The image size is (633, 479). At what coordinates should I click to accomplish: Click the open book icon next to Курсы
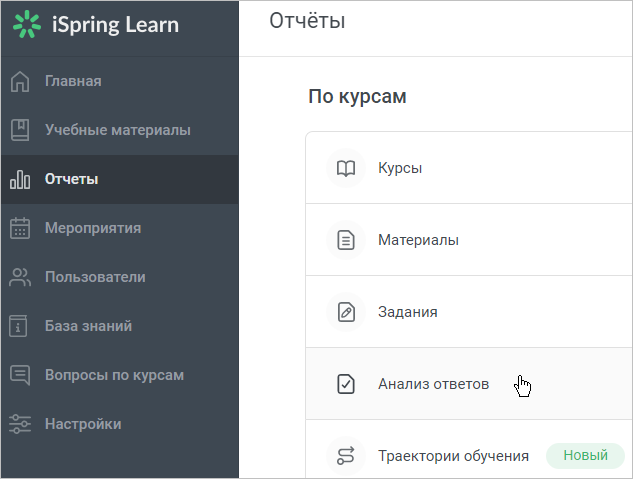click(x=346, y=168)
